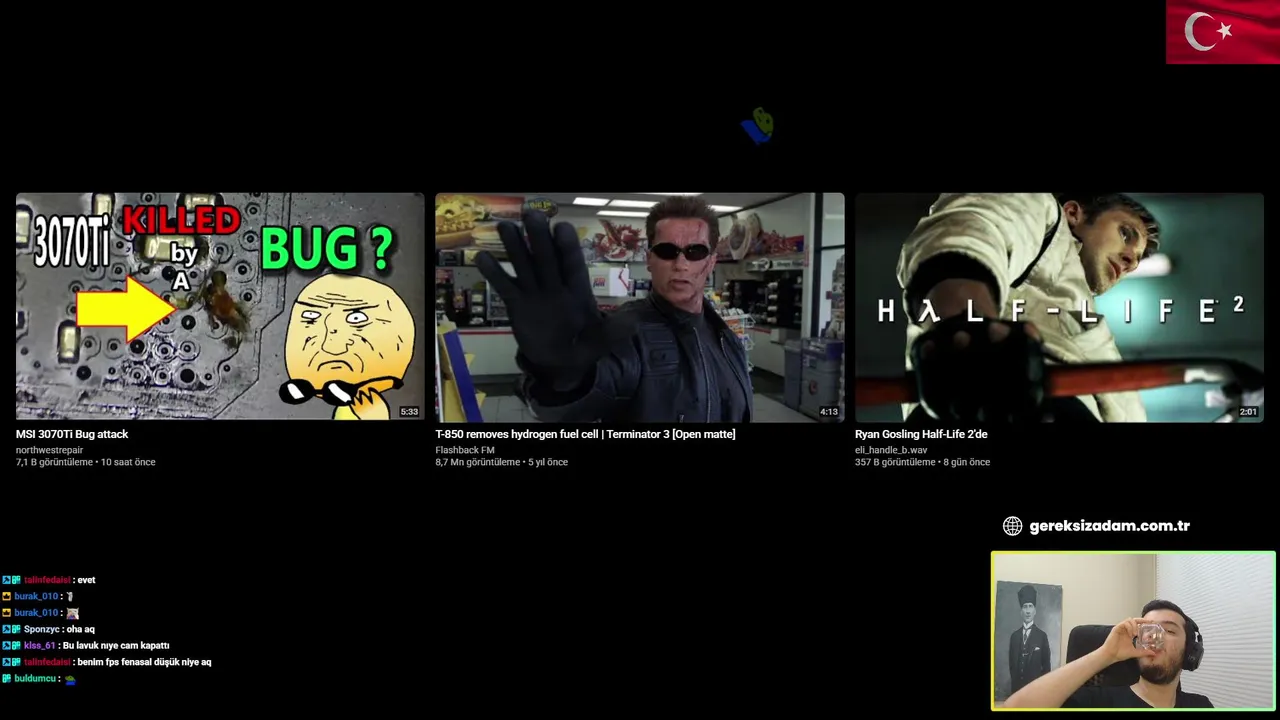Open the MSI 3070Ti Bug attack thumbnail
The image size is (1280, 720).
pos(220,306)
